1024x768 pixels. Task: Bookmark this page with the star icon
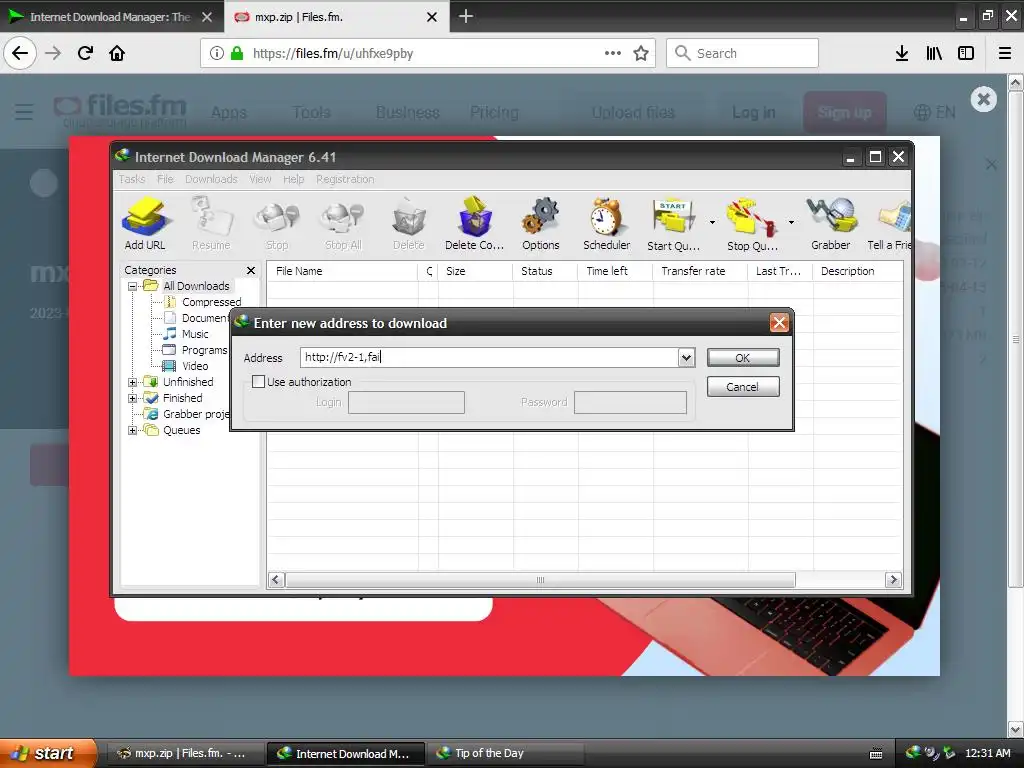tap(641, 54)
